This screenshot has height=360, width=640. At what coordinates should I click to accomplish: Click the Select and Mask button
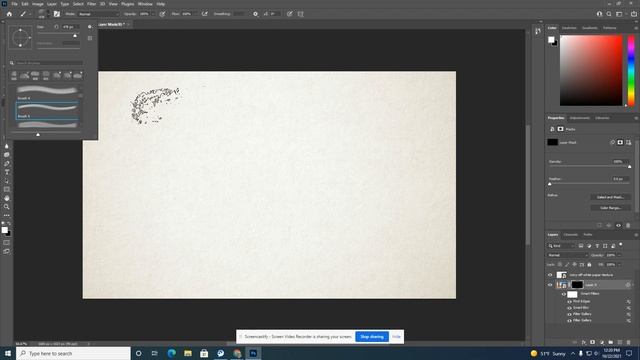610,197
